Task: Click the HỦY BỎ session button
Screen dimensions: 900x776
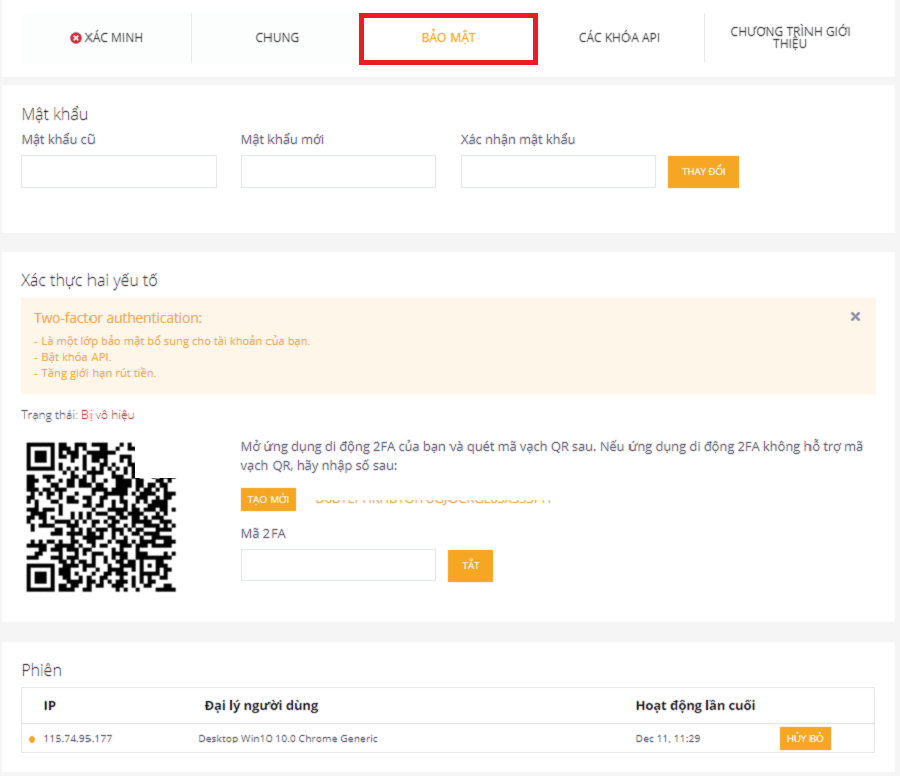Action: tap(805, 738)
